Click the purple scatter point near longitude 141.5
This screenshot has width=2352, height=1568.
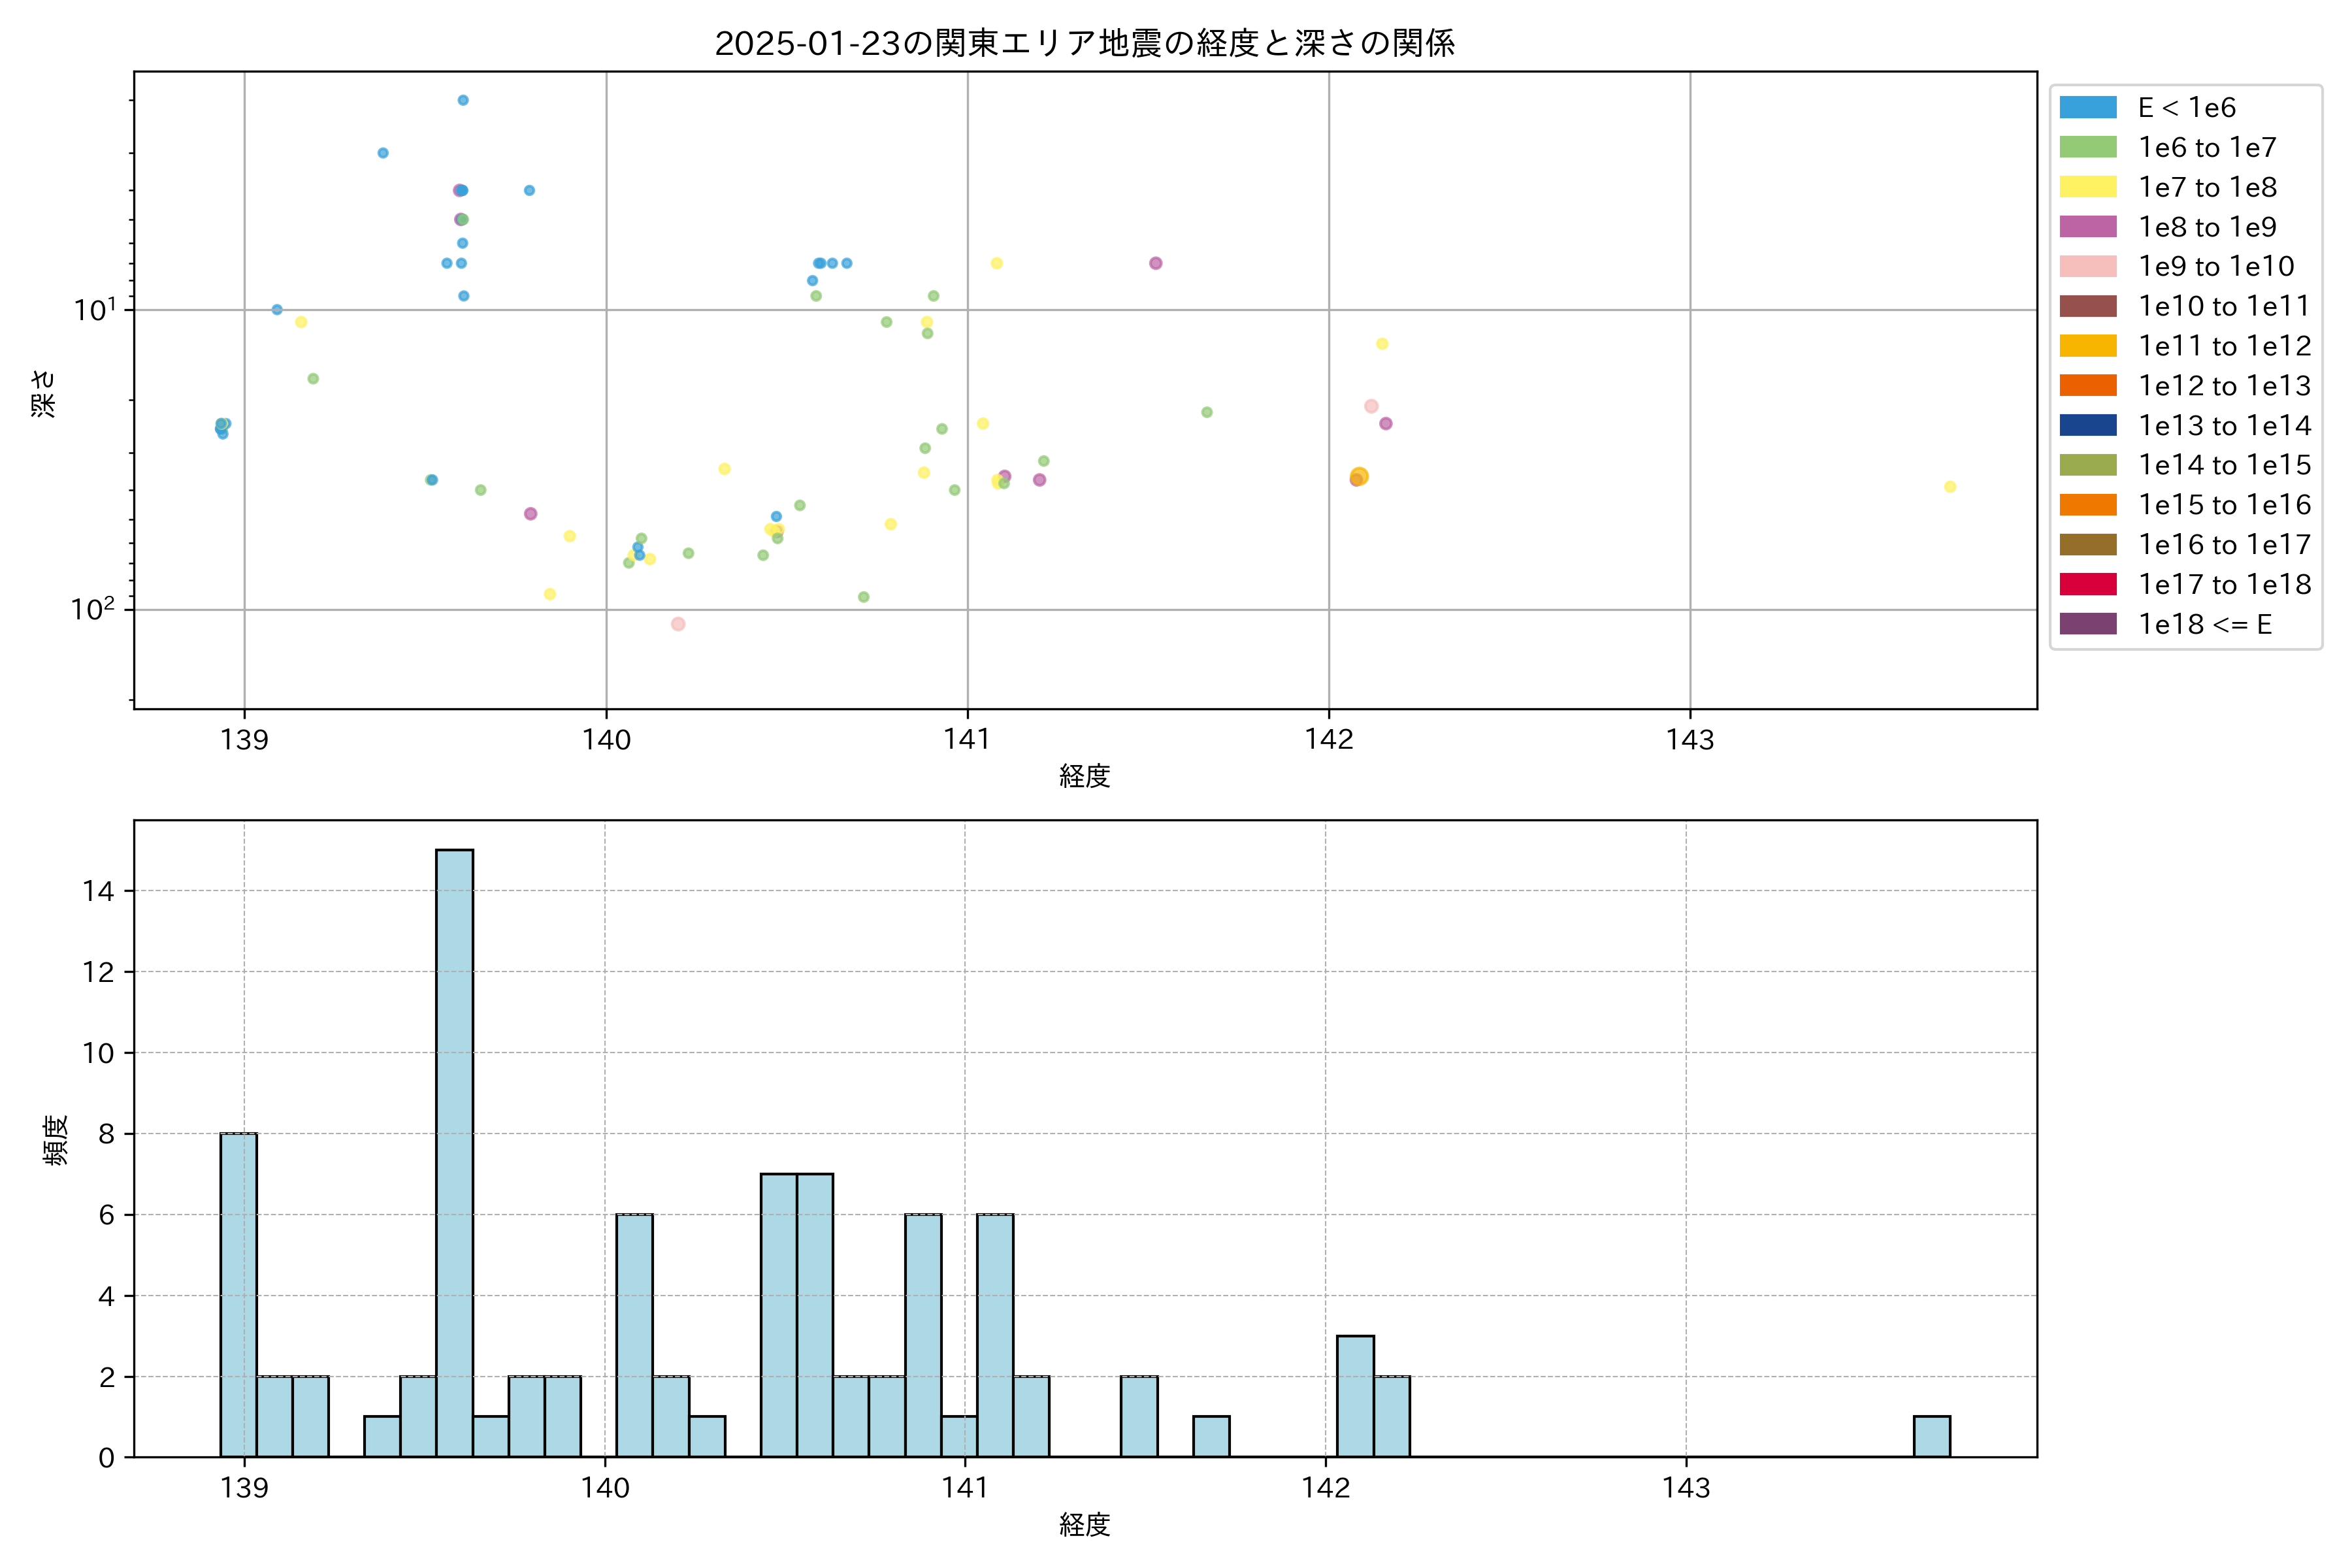pos(1156,263)
